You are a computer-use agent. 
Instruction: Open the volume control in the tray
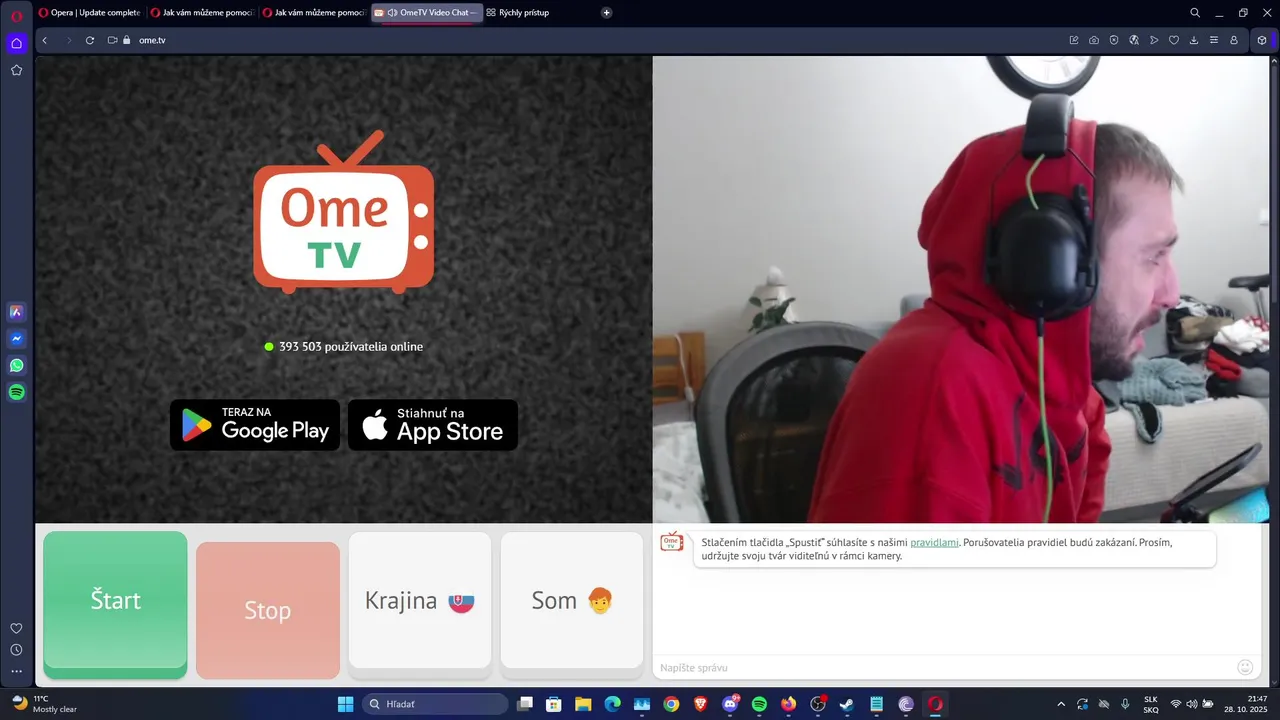point(1192,704)
